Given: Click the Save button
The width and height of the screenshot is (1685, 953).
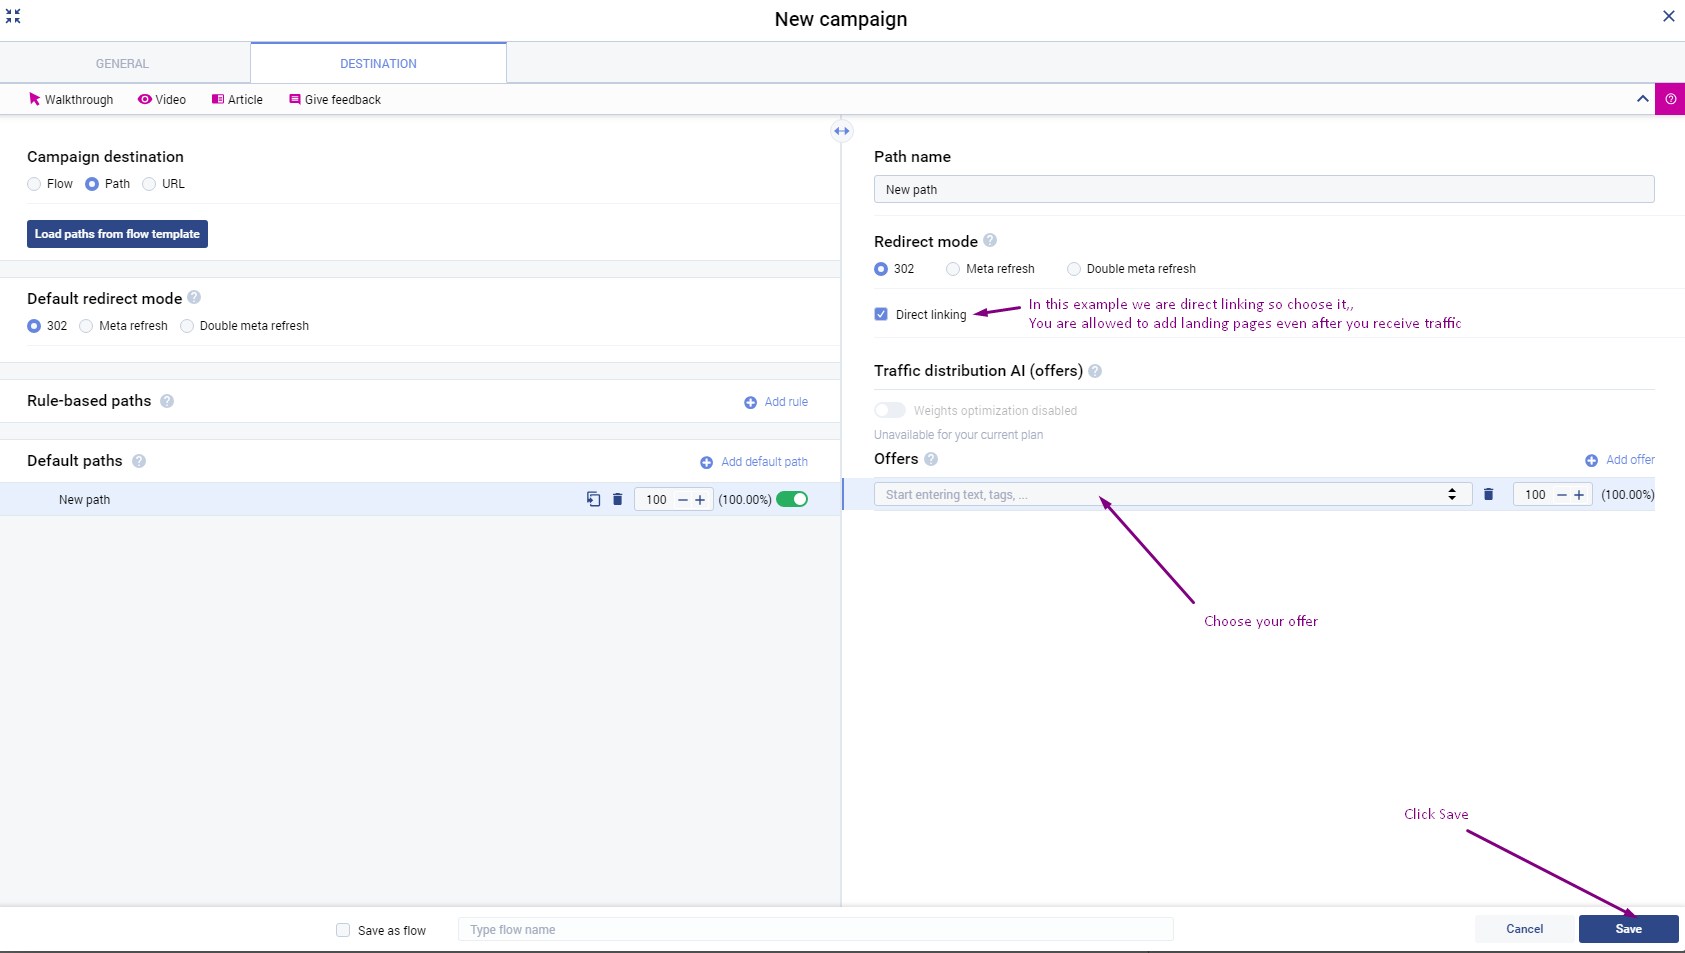Looking at the screenshot, I should (1628, 929).
